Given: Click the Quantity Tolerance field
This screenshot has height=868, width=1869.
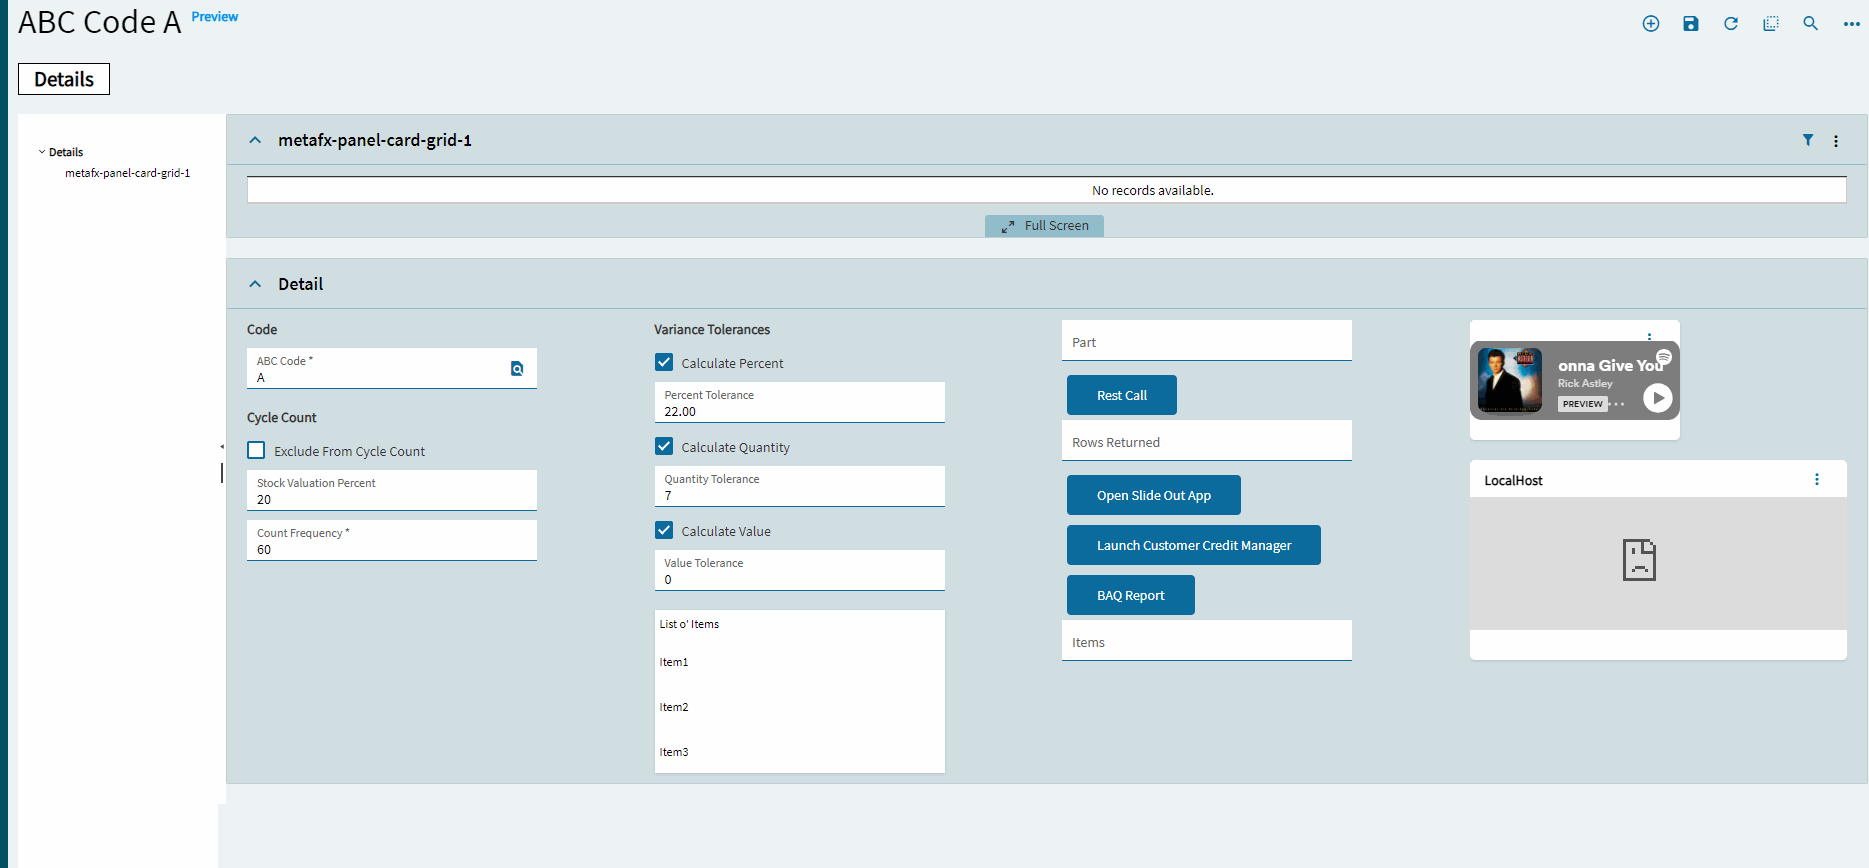Looking at the screenshot, I should tap(800, 487).
